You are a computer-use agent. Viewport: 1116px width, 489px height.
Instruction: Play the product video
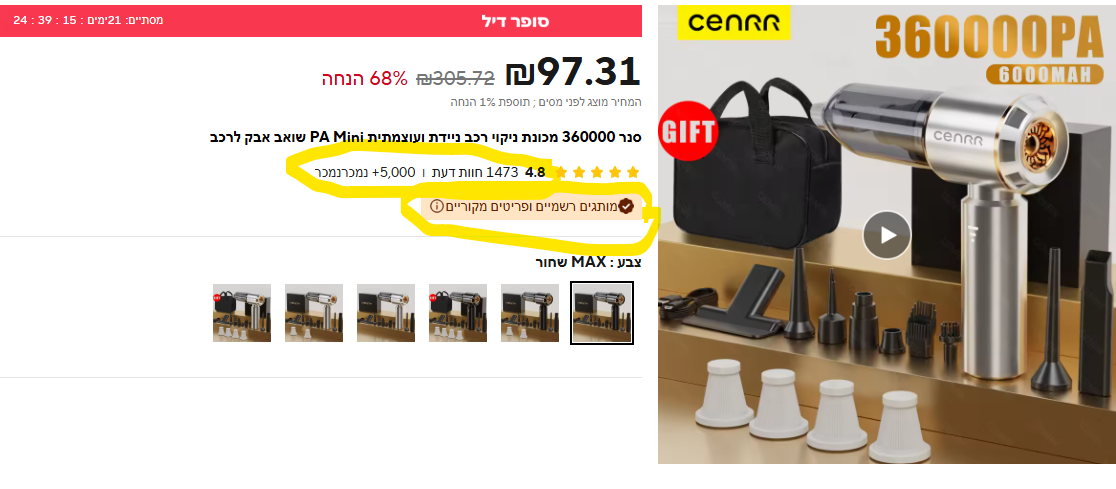[x=886, y=235]
